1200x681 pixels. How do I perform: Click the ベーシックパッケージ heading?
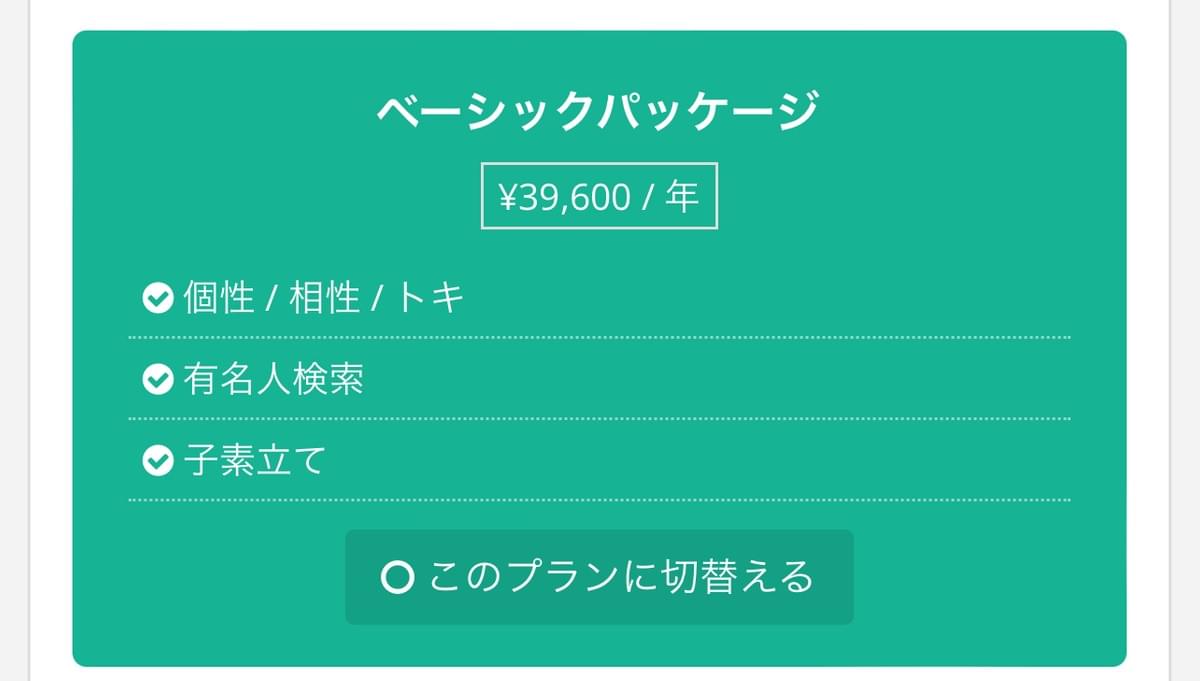[598, 110]
